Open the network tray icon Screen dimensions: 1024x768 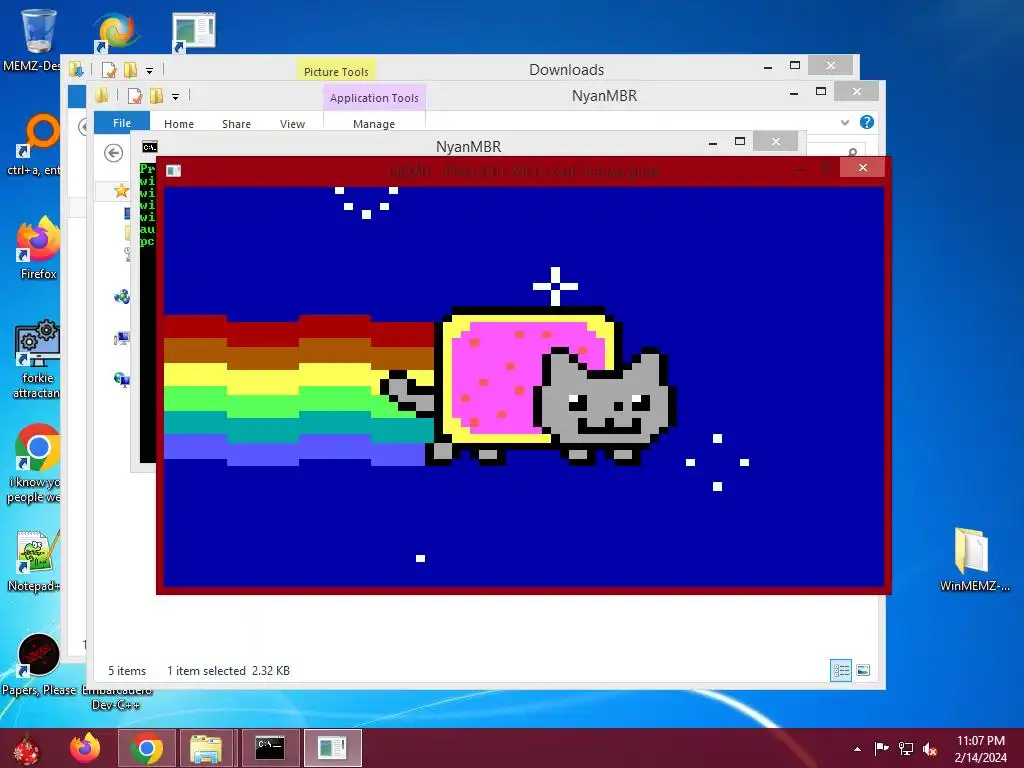[905, 749]
